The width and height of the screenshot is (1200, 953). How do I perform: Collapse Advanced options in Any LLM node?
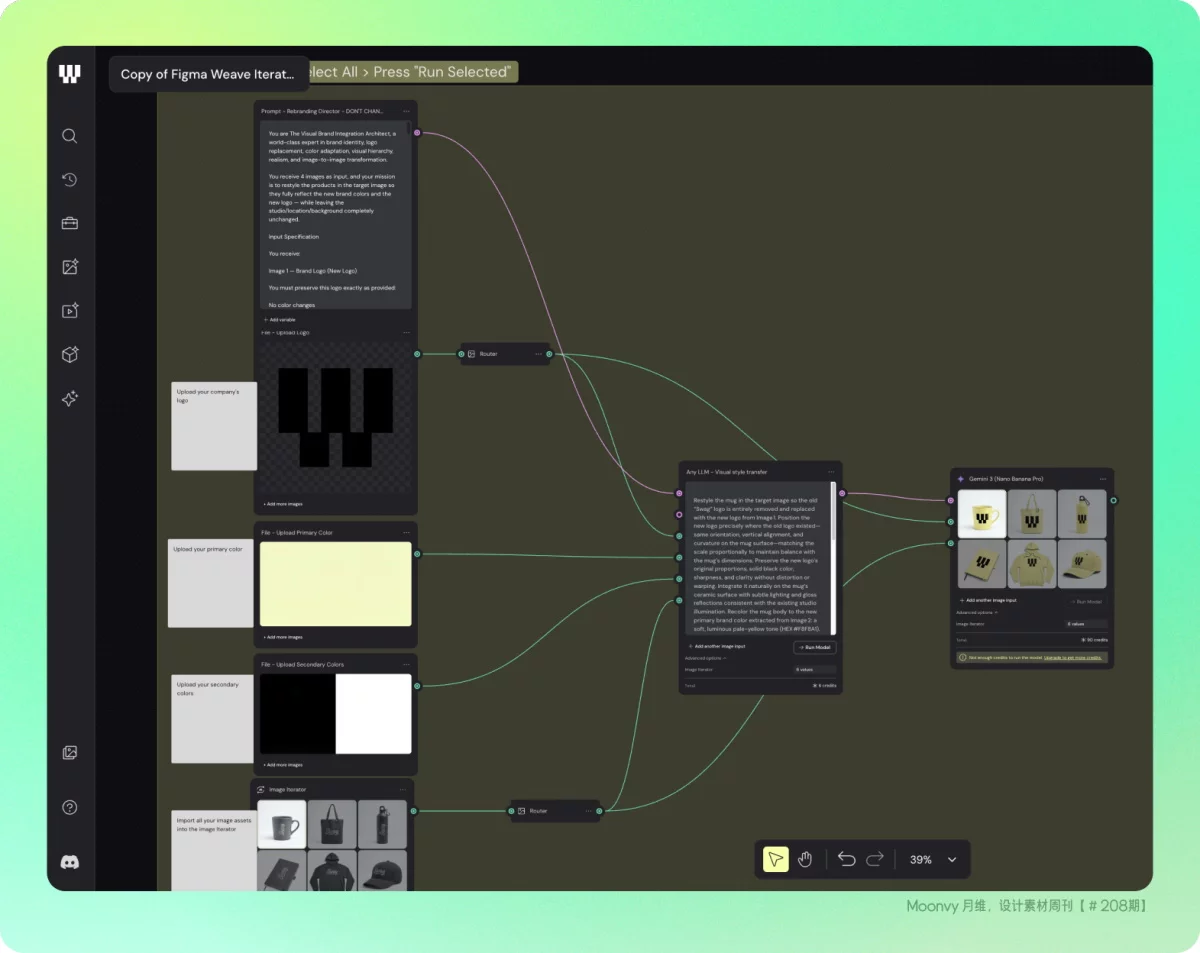[x=705, y=658]
